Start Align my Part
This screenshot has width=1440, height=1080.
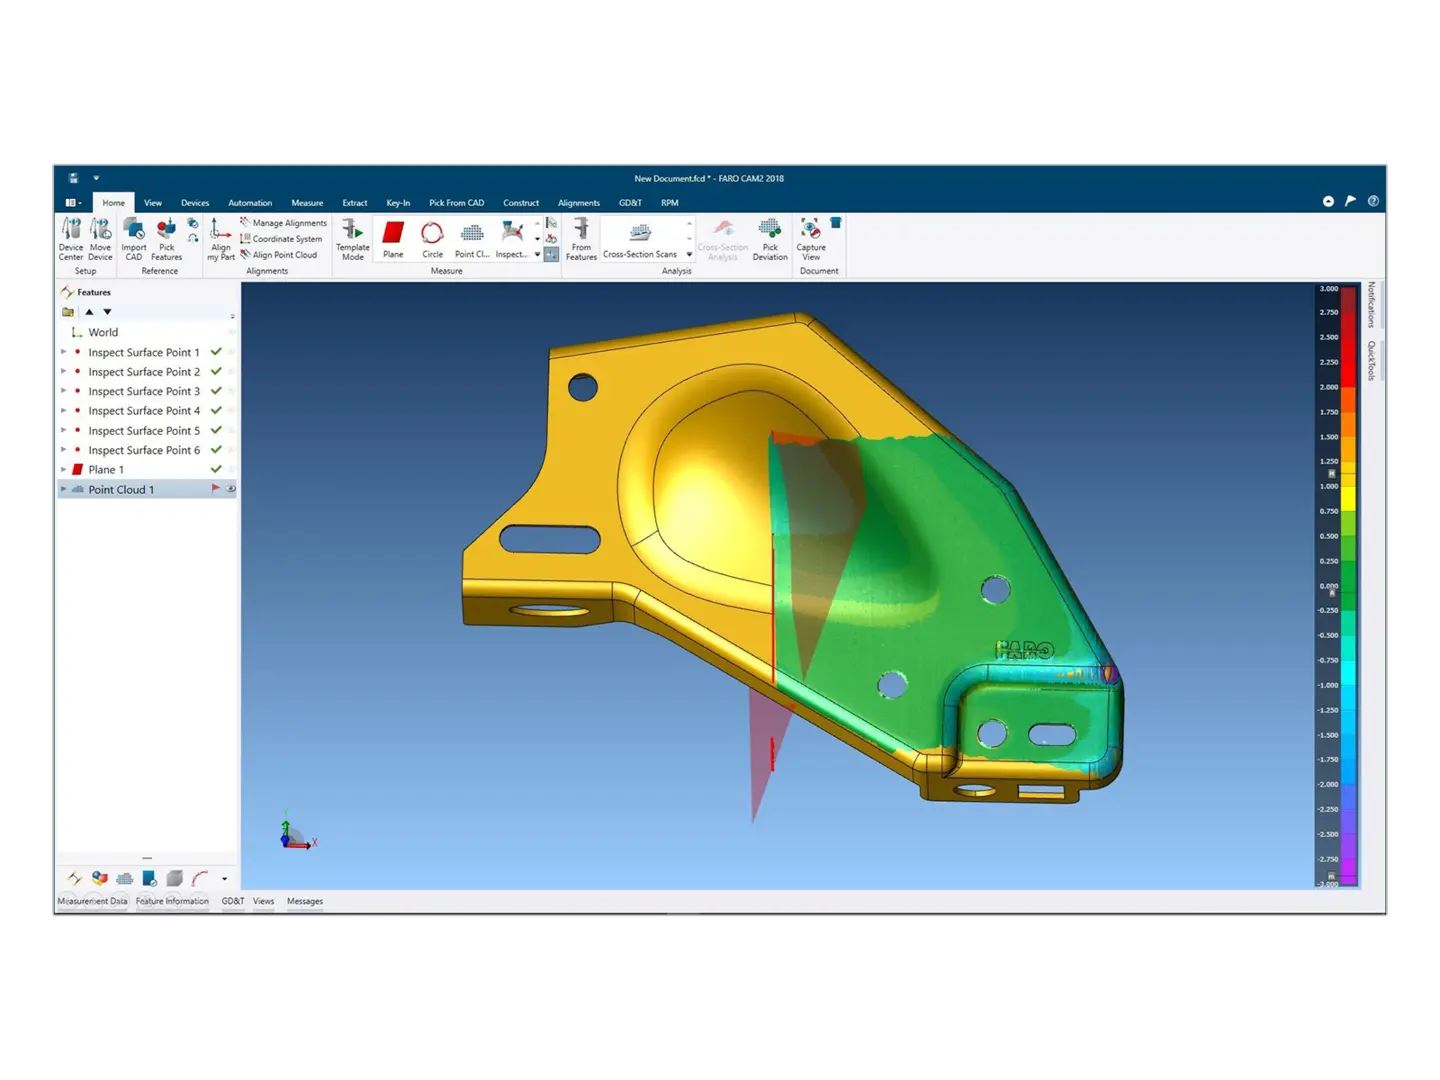221,239
